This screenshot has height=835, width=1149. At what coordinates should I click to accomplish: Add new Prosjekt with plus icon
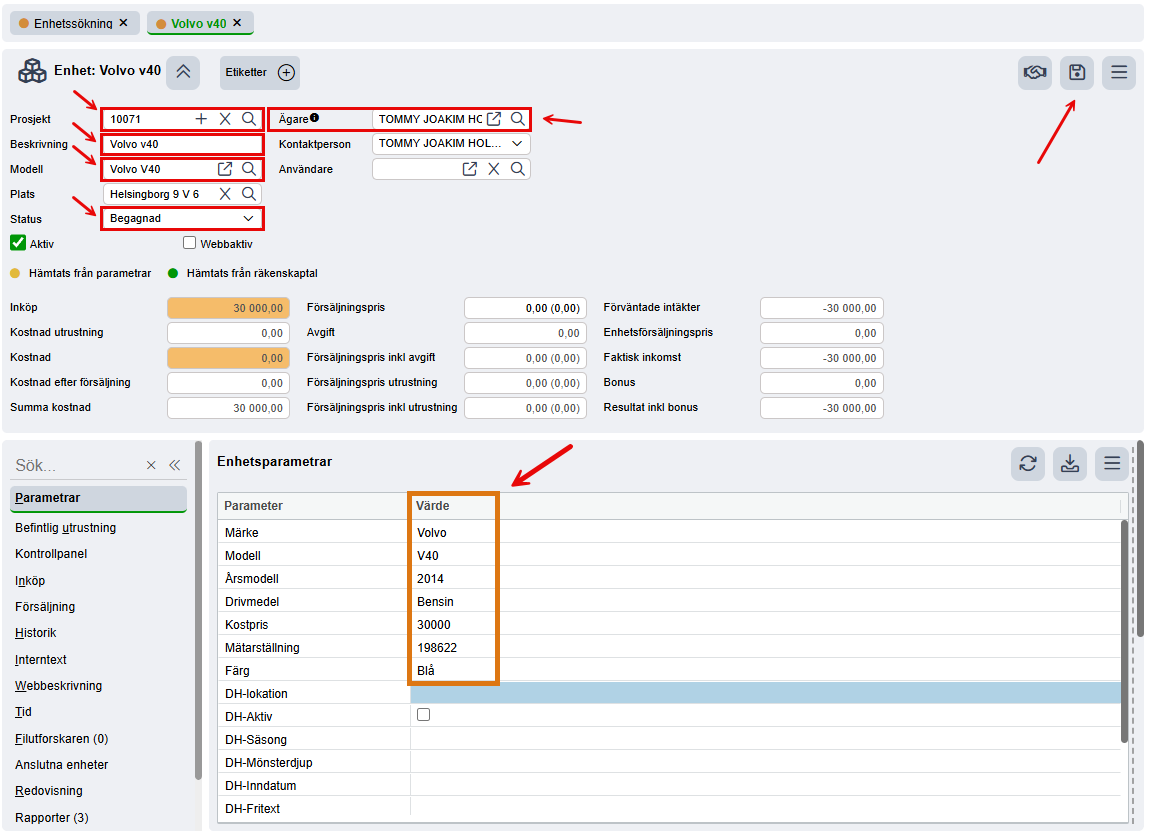tap(202, 119)
